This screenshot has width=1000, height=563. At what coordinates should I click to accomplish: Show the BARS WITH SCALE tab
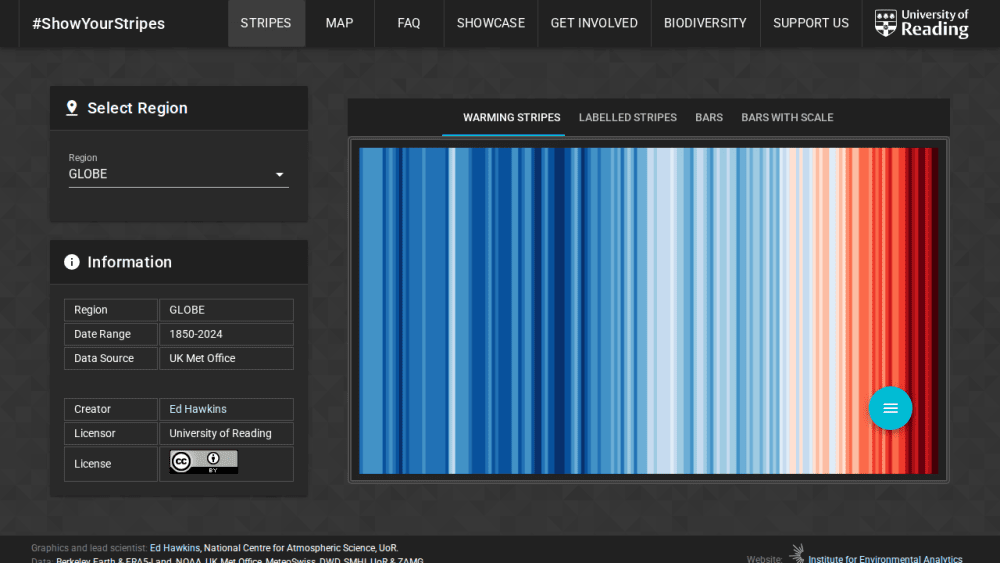coord(787,117)
